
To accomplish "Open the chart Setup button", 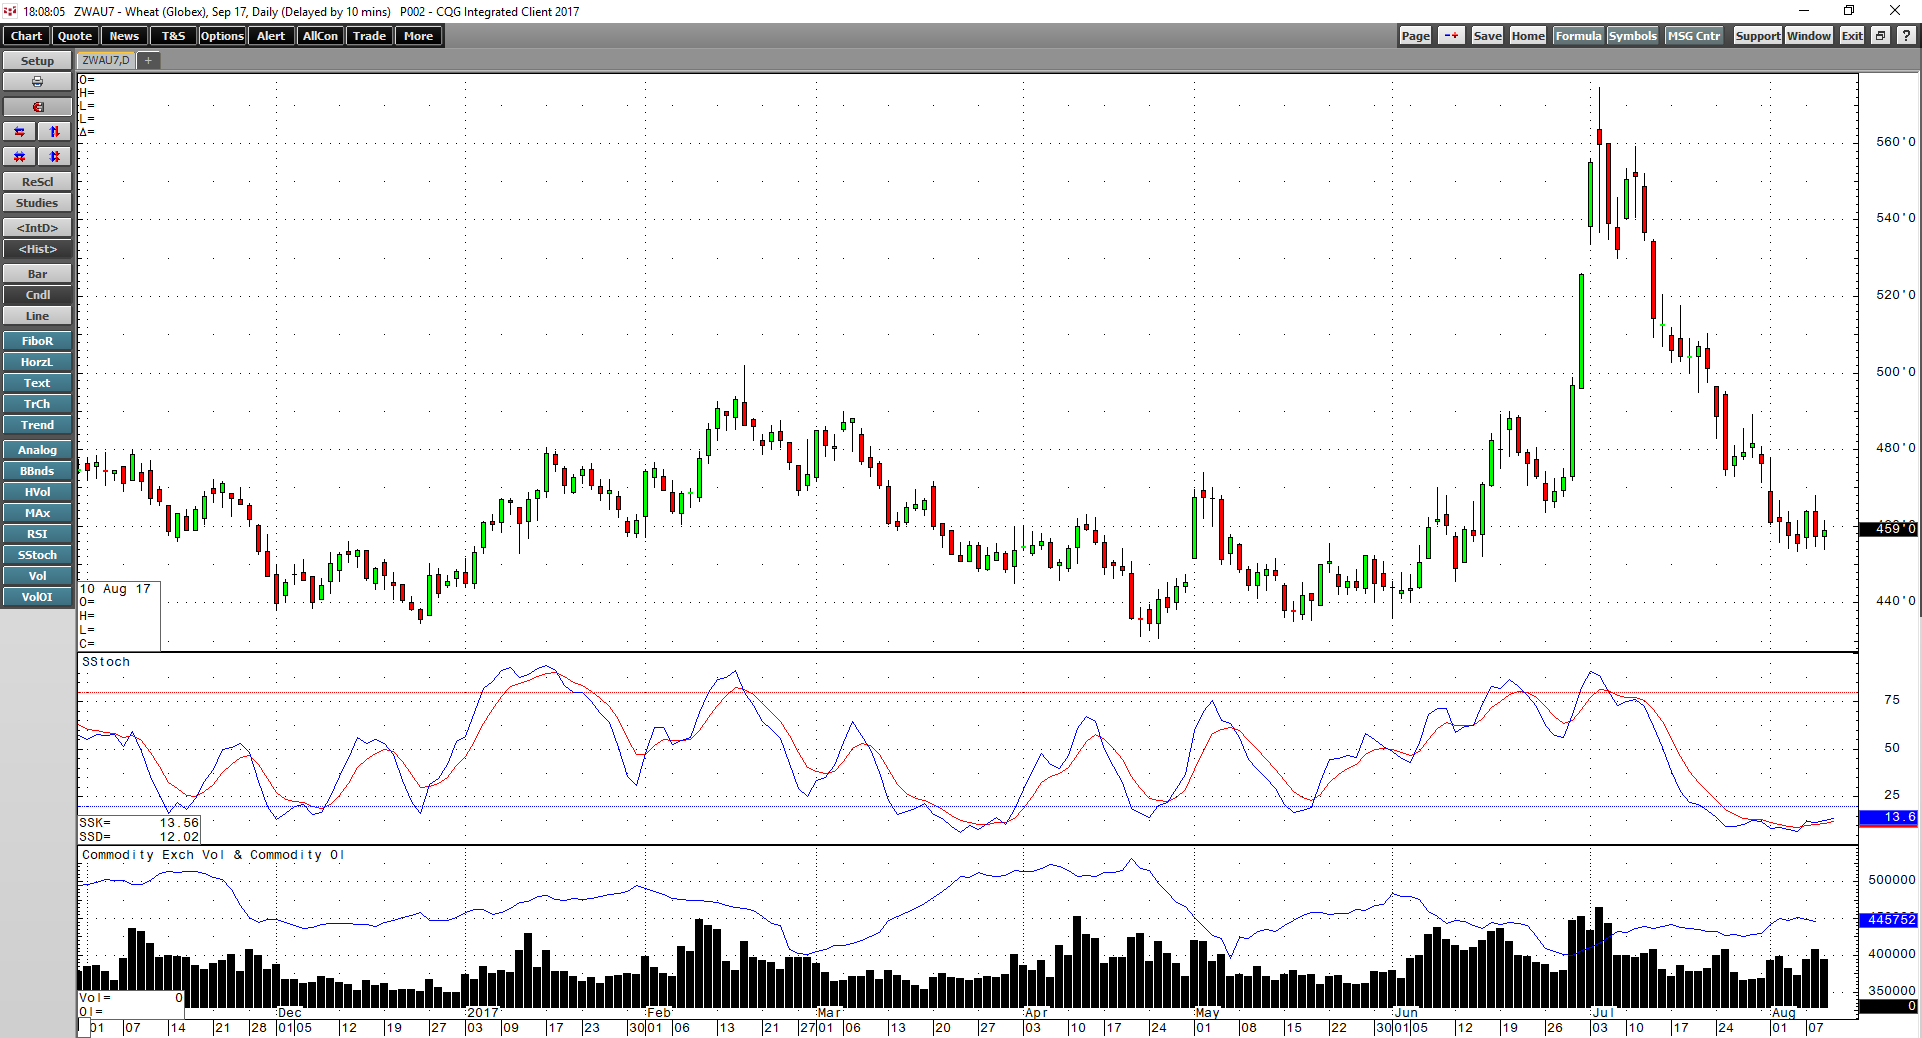I will click(x=37, y=61).
